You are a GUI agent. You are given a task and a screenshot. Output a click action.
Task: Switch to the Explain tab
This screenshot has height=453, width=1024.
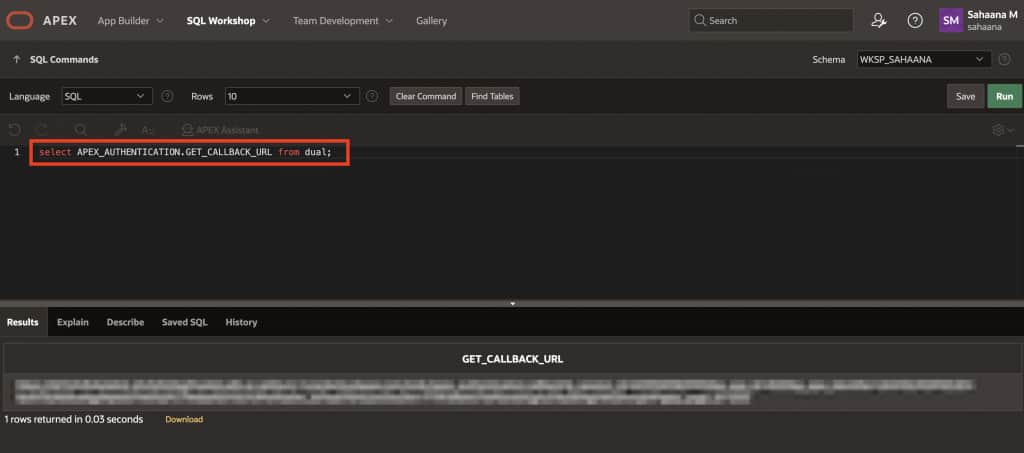(x=72, y=322)
